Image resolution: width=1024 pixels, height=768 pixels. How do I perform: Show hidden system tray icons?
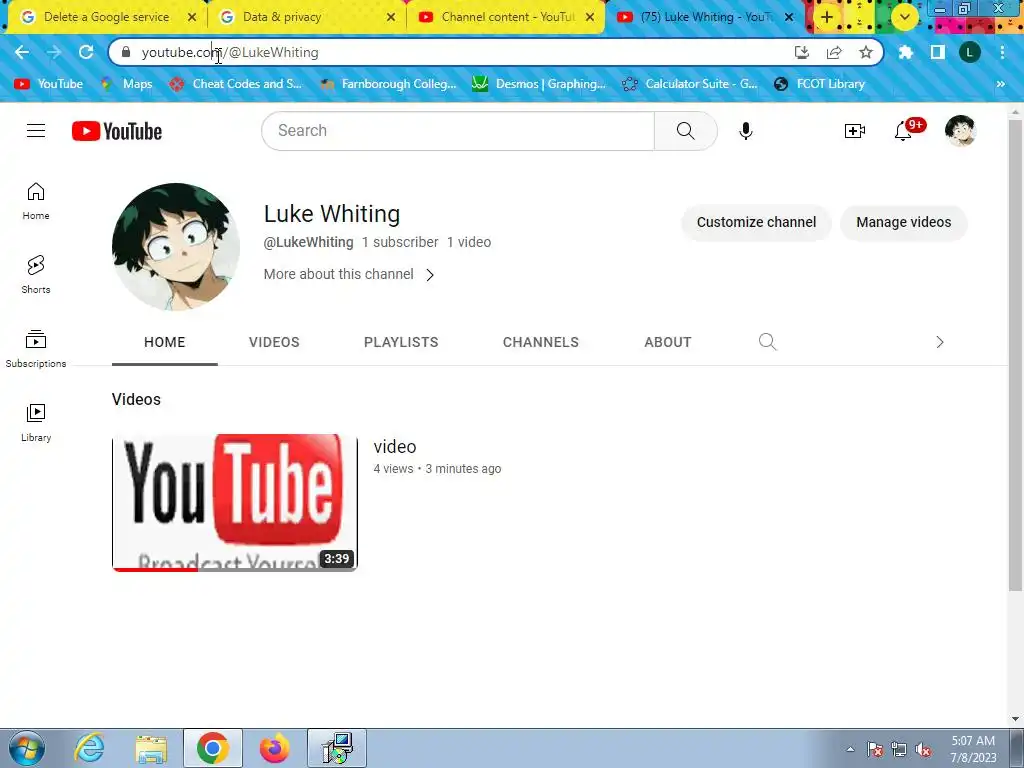click(x=850, y=749)
